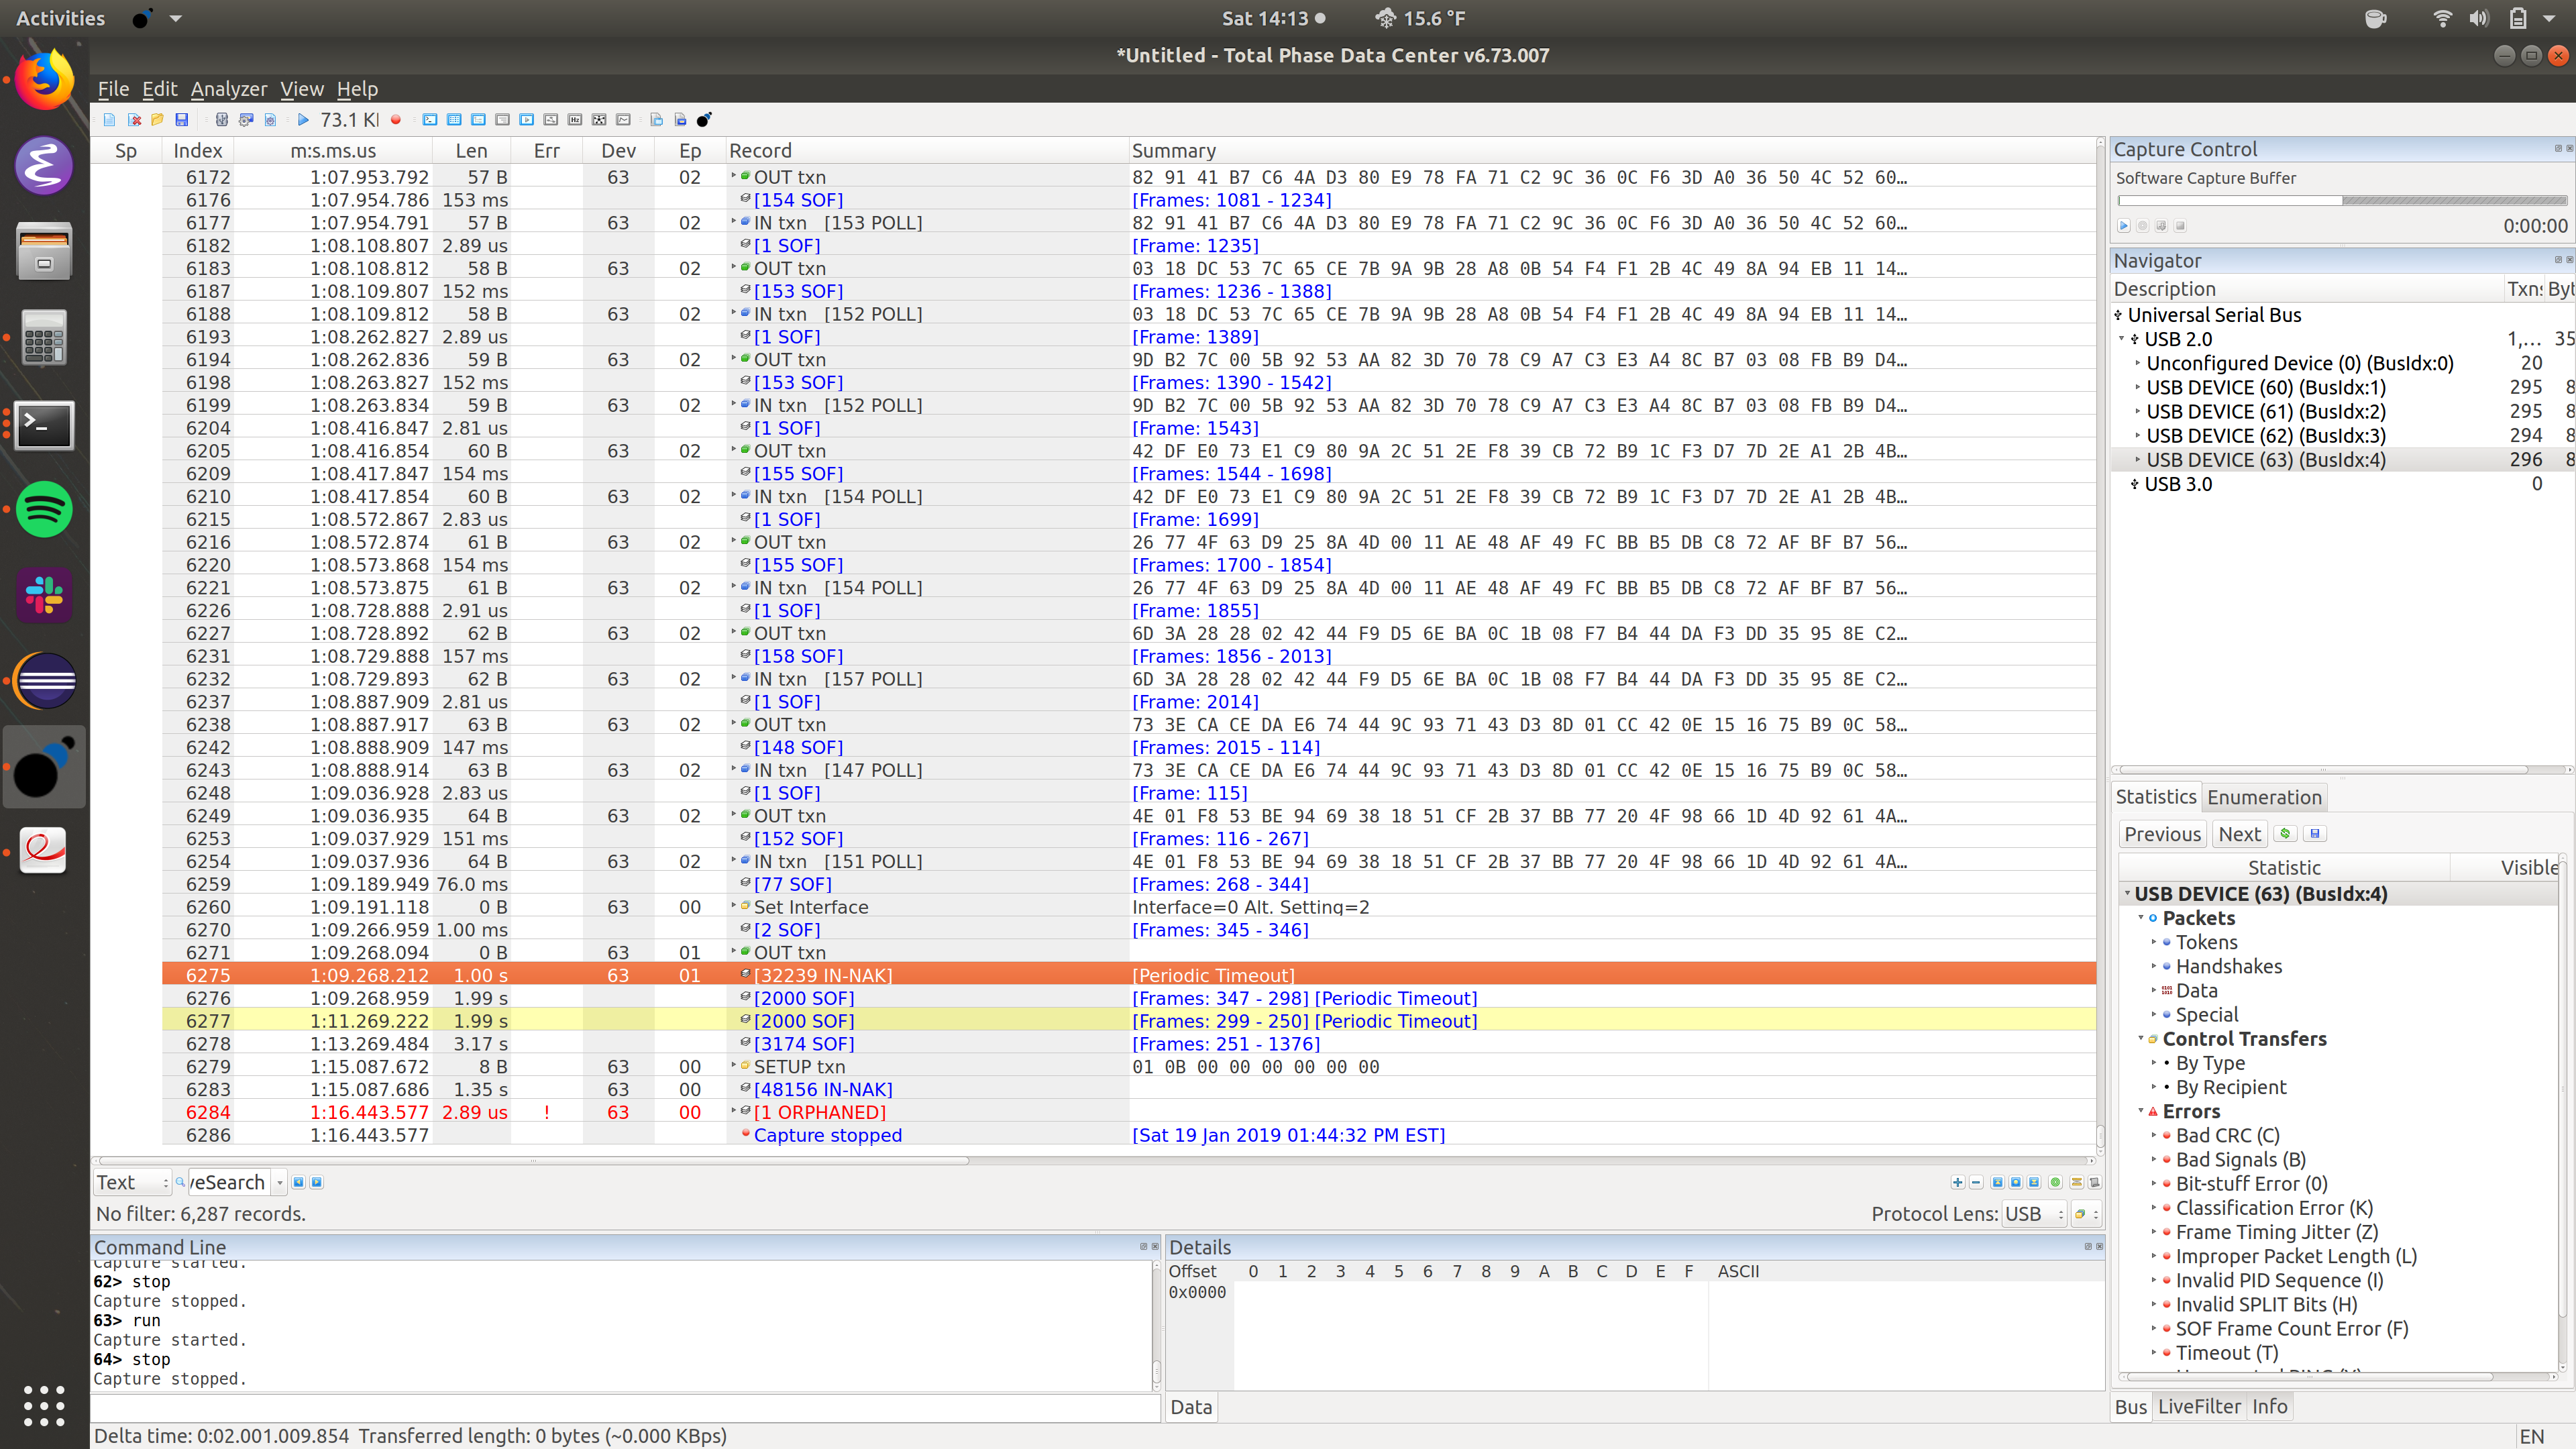Click the Save capture floppy icon
The image size is (2576, 1449).
(x=182, y=120)
